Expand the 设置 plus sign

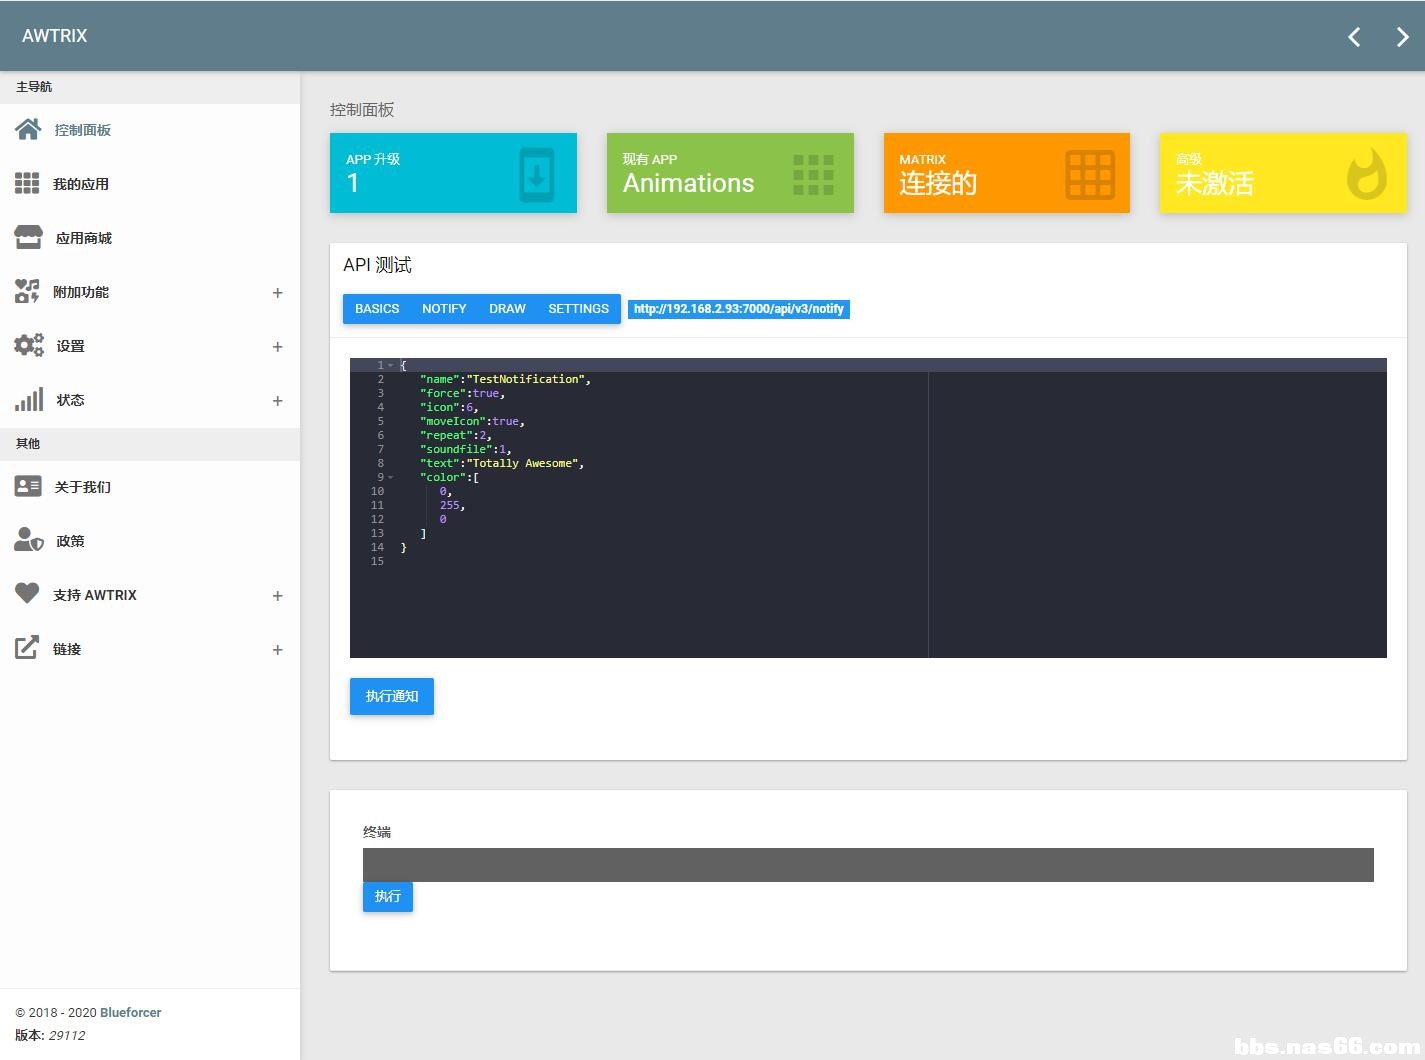tap(277, 347)
